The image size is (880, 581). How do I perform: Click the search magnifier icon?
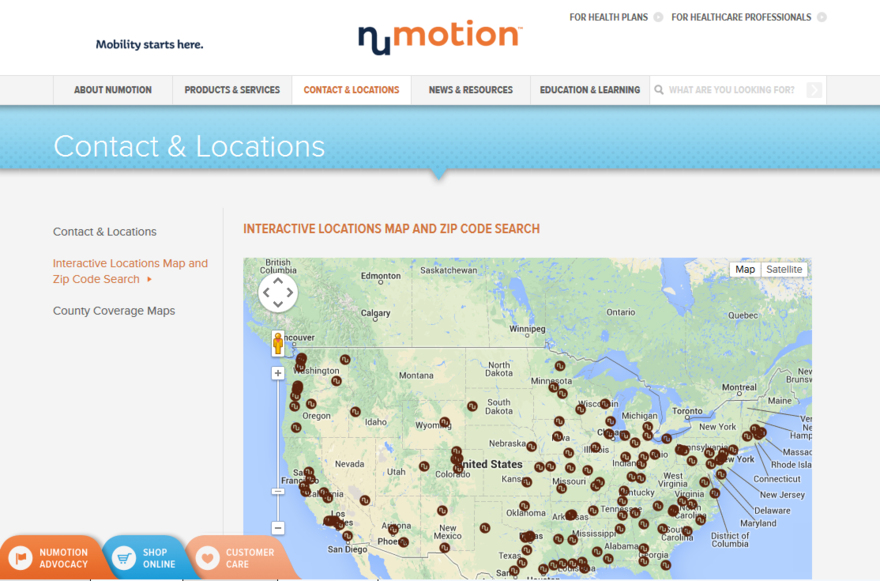[659, 90]
